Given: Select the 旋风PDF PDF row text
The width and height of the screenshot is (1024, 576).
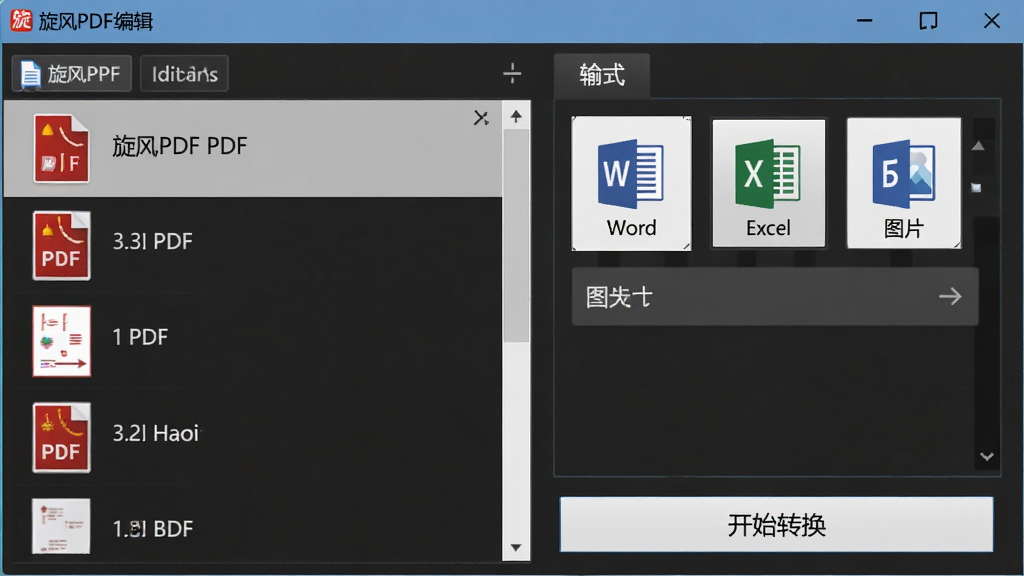Looking at the screenshot, I should point(180,146).
